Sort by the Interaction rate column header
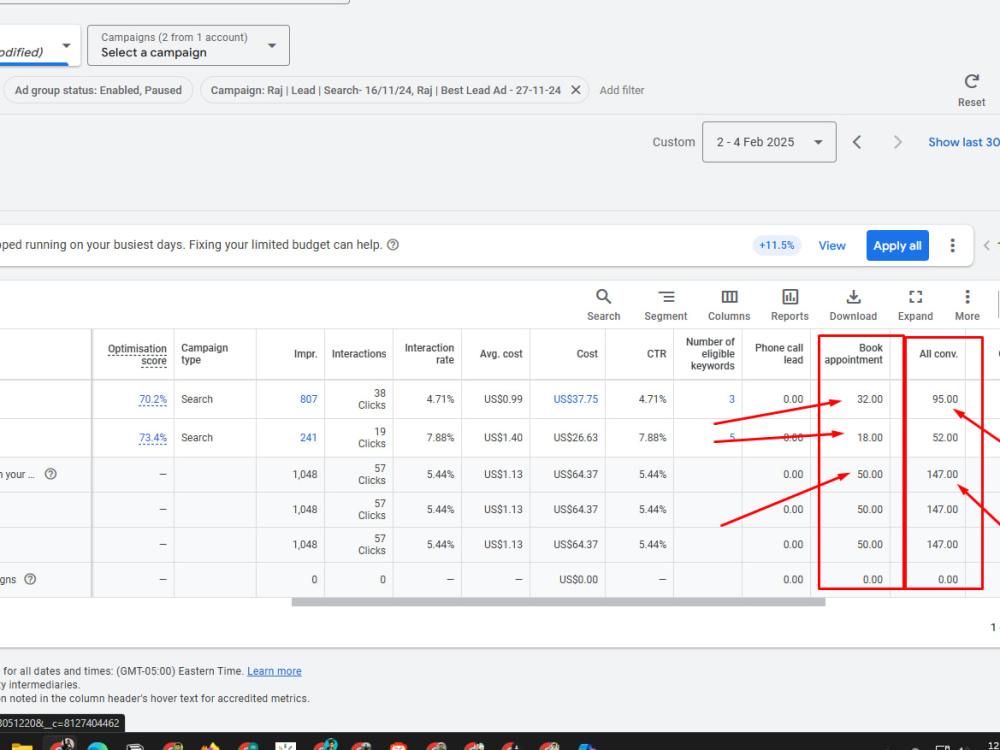 [x=429, y=354]
